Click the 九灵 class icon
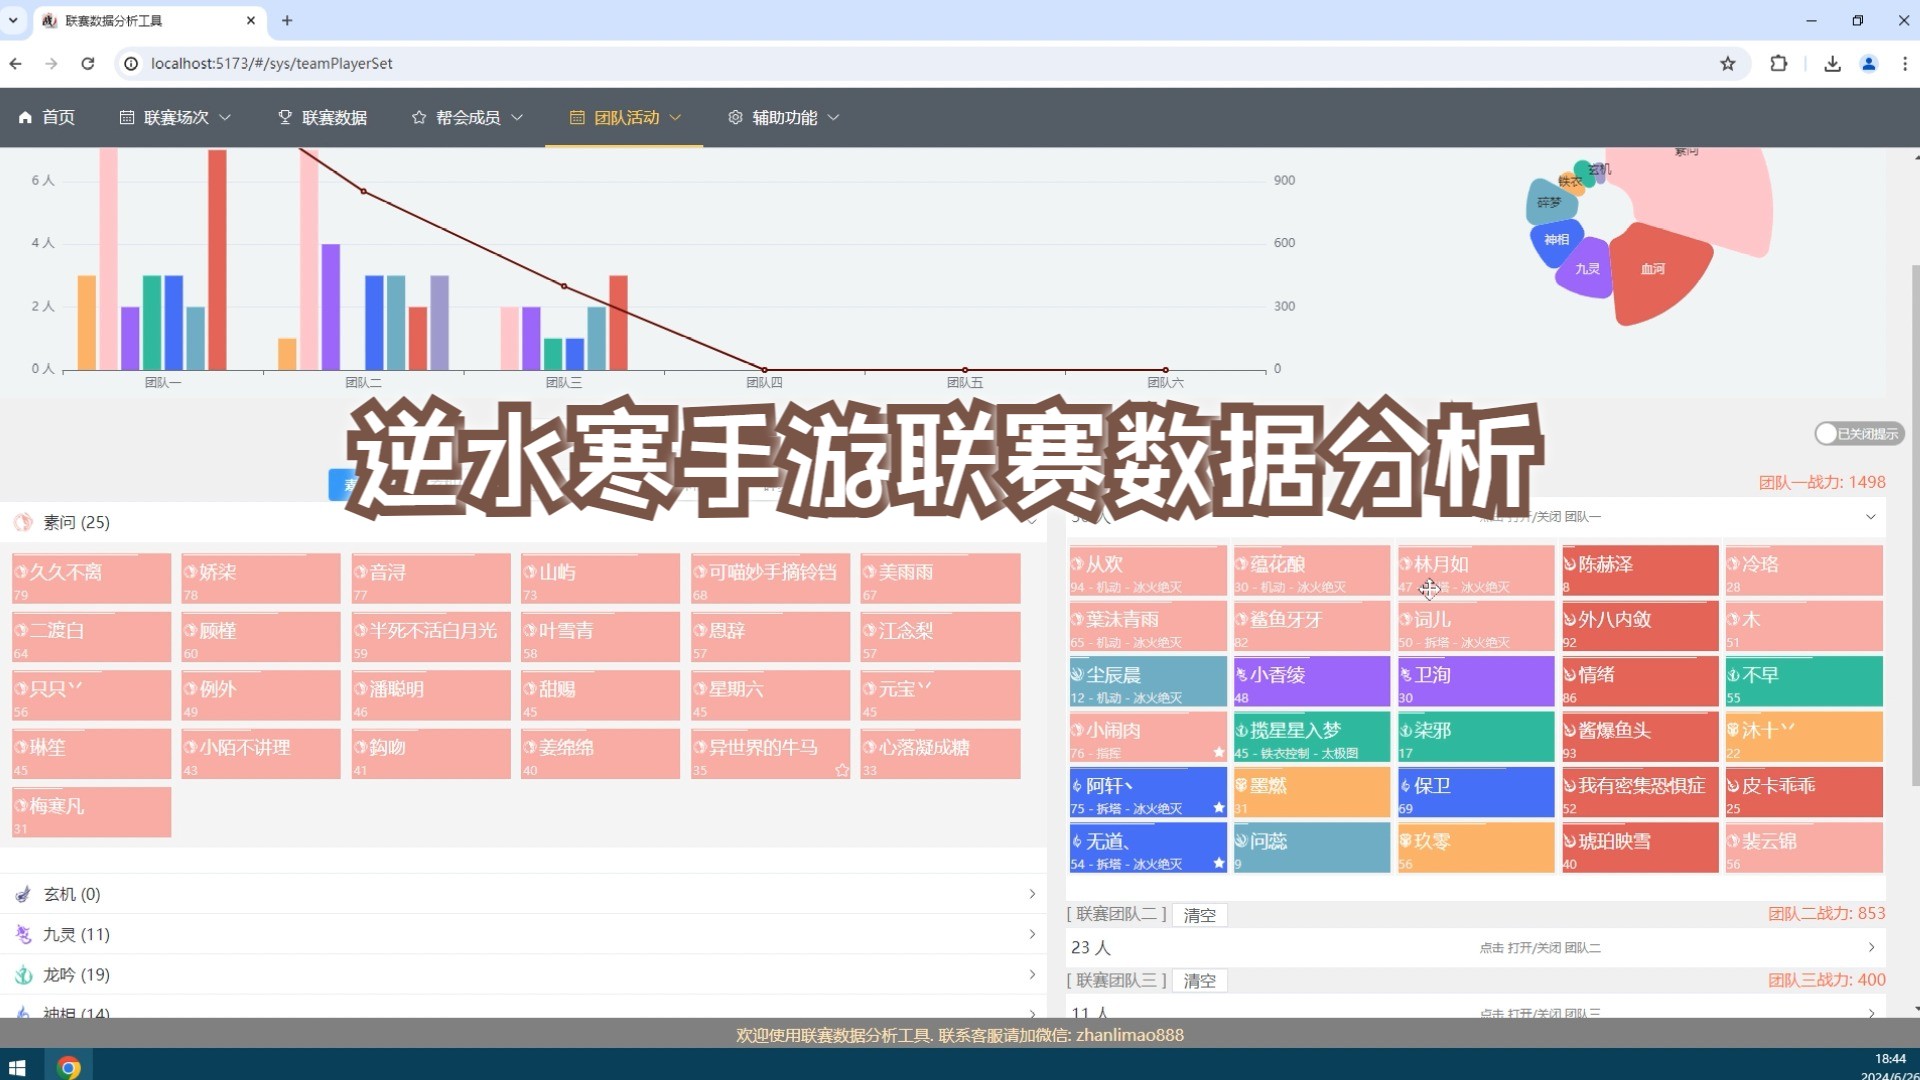The height and width of the screenshot is (1080, 1920). click(x=23, y=934)
